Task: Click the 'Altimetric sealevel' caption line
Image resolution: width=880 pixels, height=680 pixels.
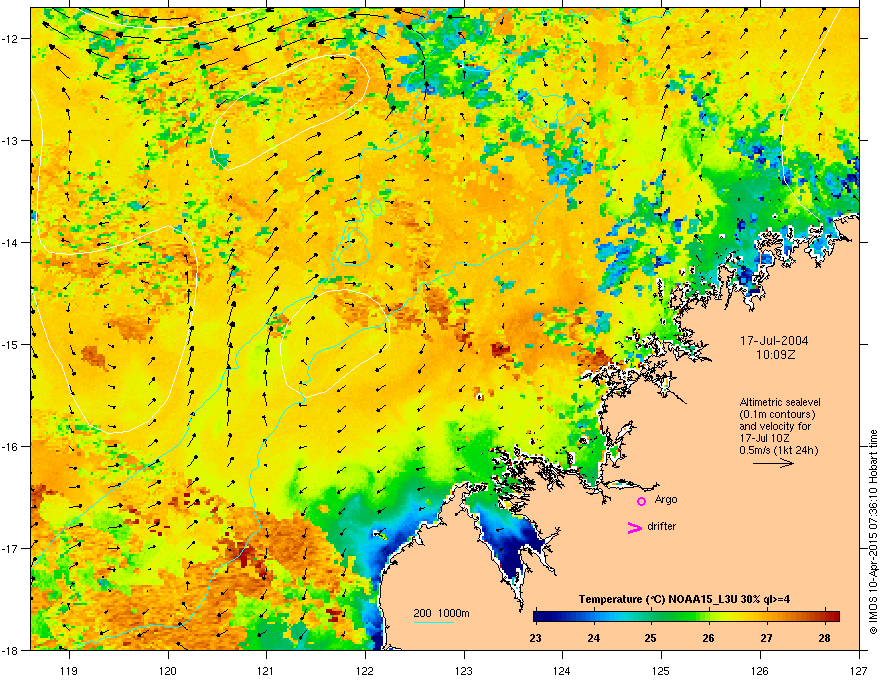Action: (780, 402)
